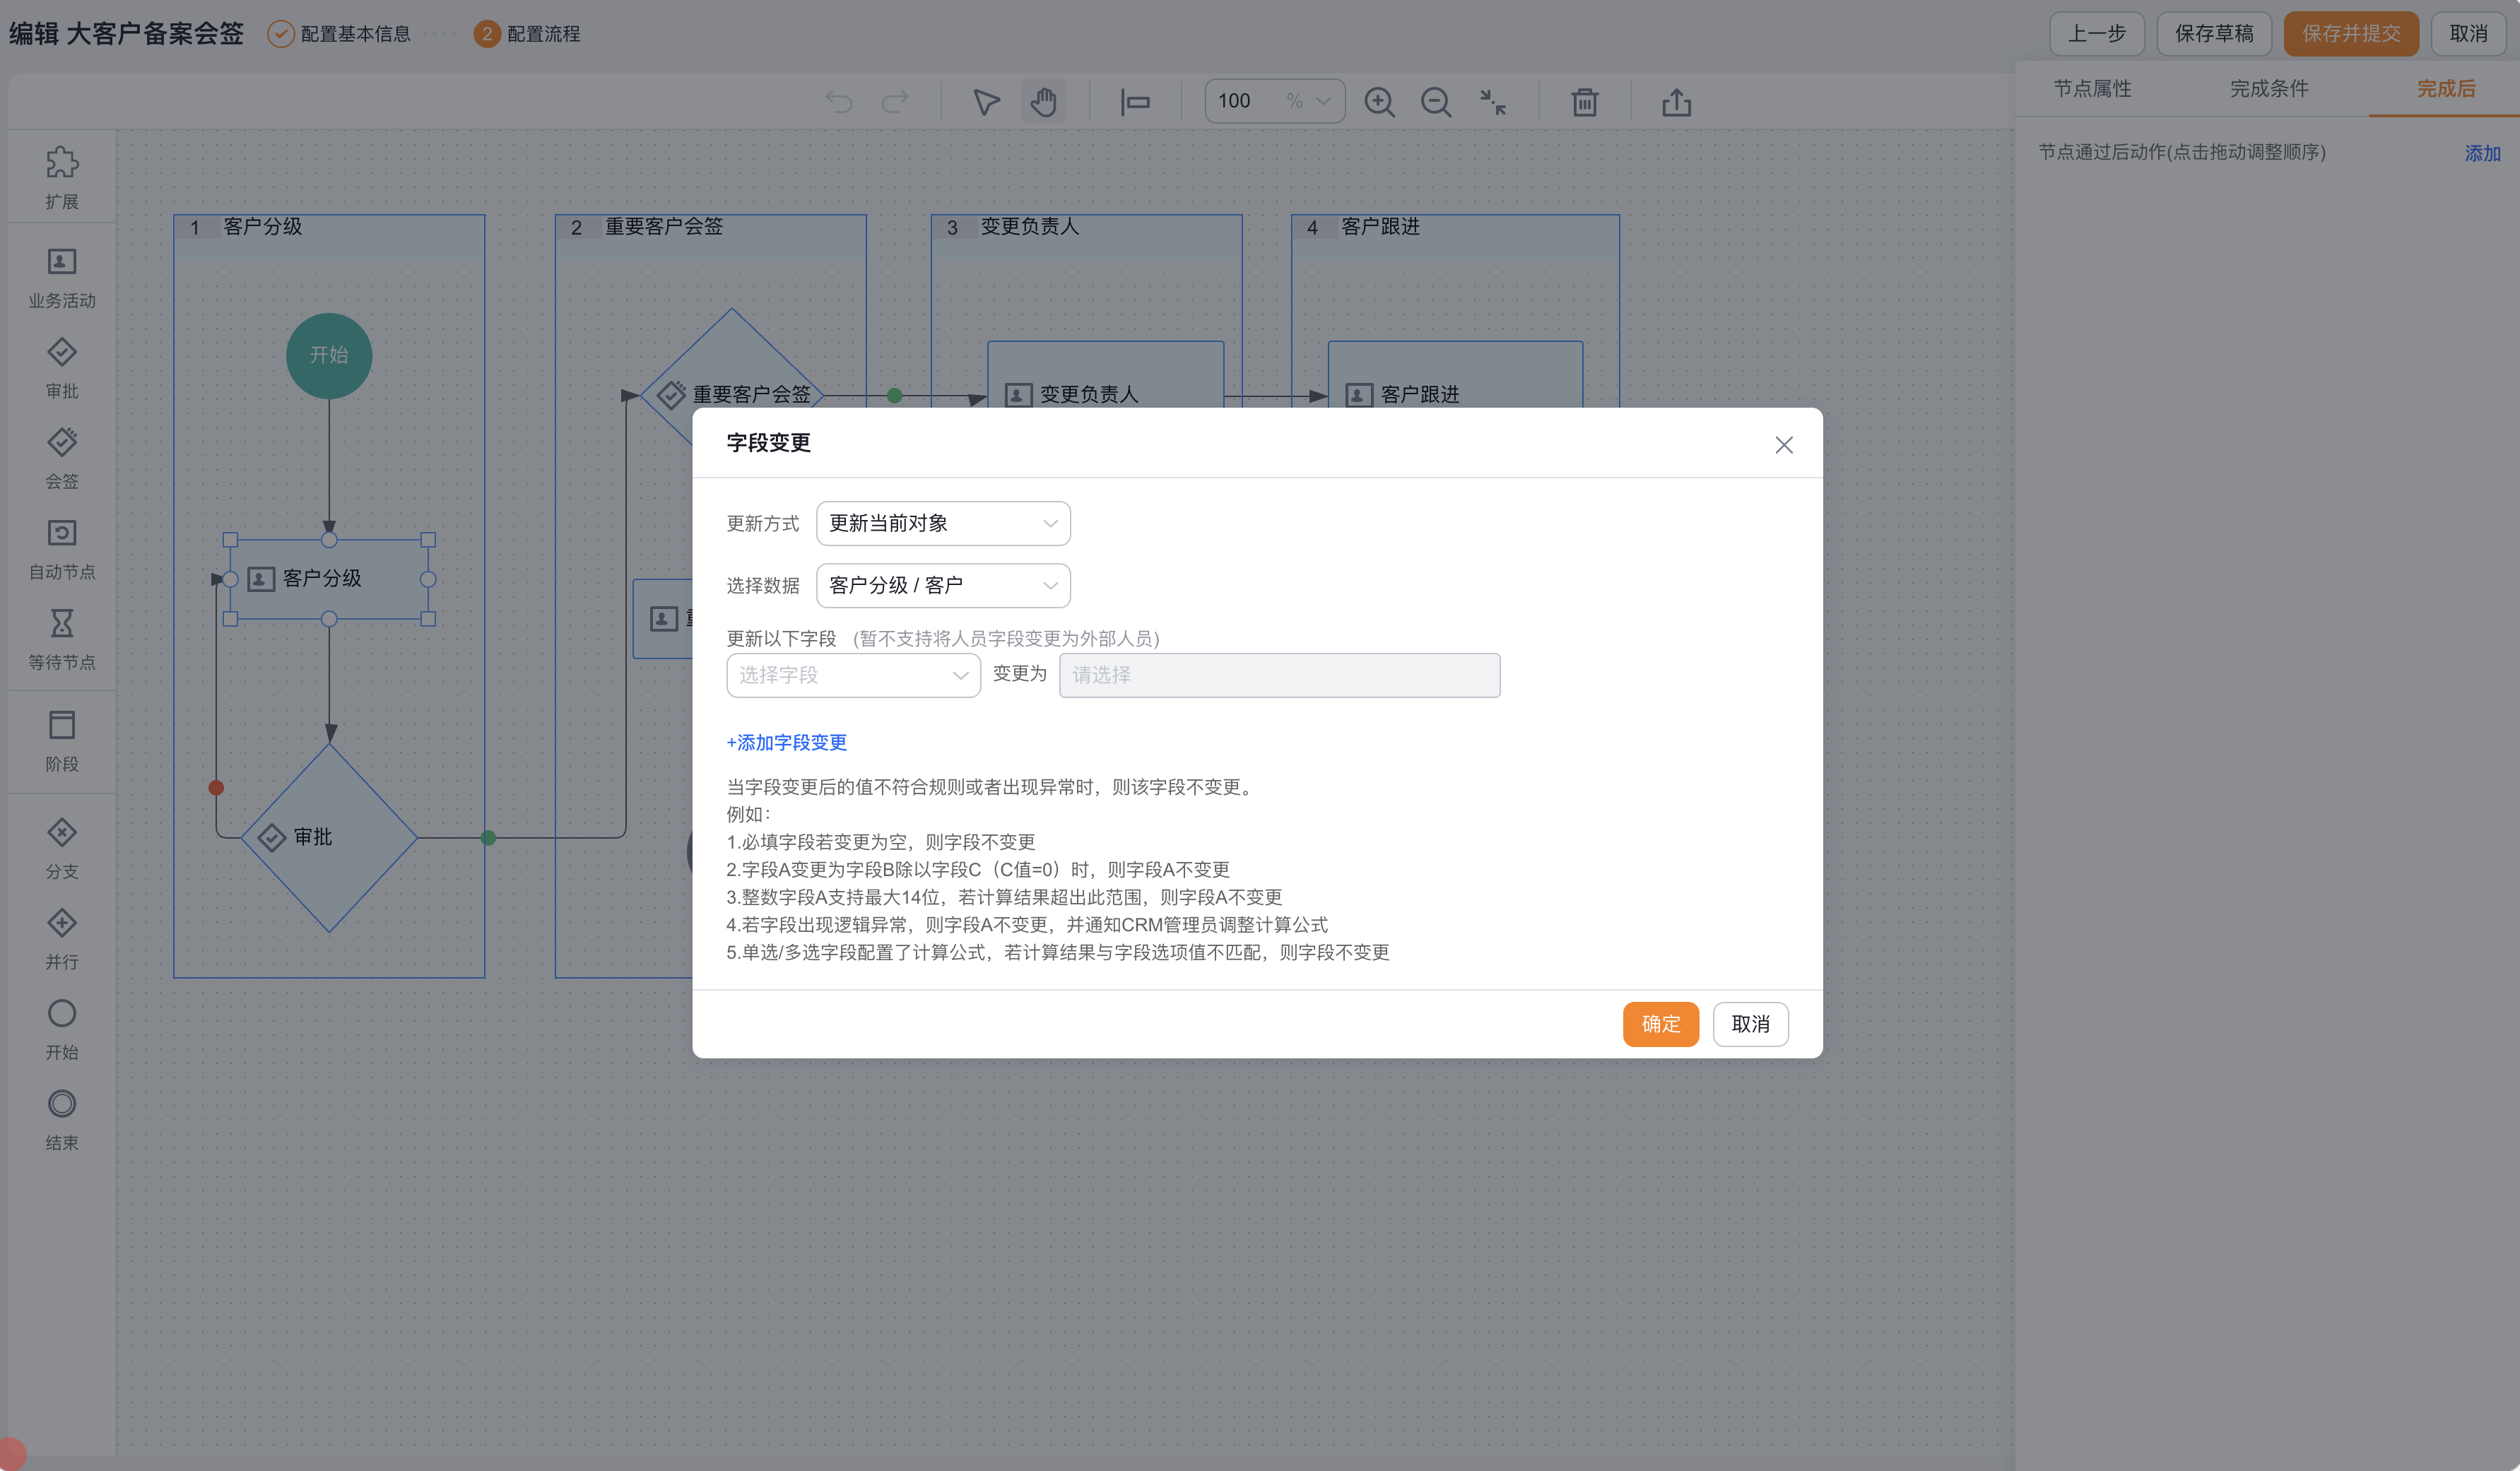Viewport: 2520px width, 1471px height.
Task: Select the 客户跟进 task node
Action: click(1455, 376)
